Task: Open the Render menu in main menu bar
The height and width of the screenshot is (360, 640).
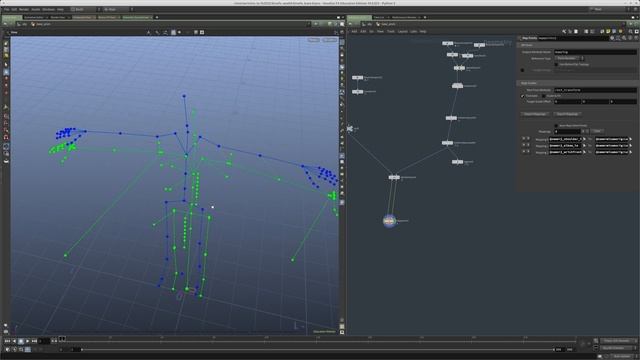Action: (24, 9)
